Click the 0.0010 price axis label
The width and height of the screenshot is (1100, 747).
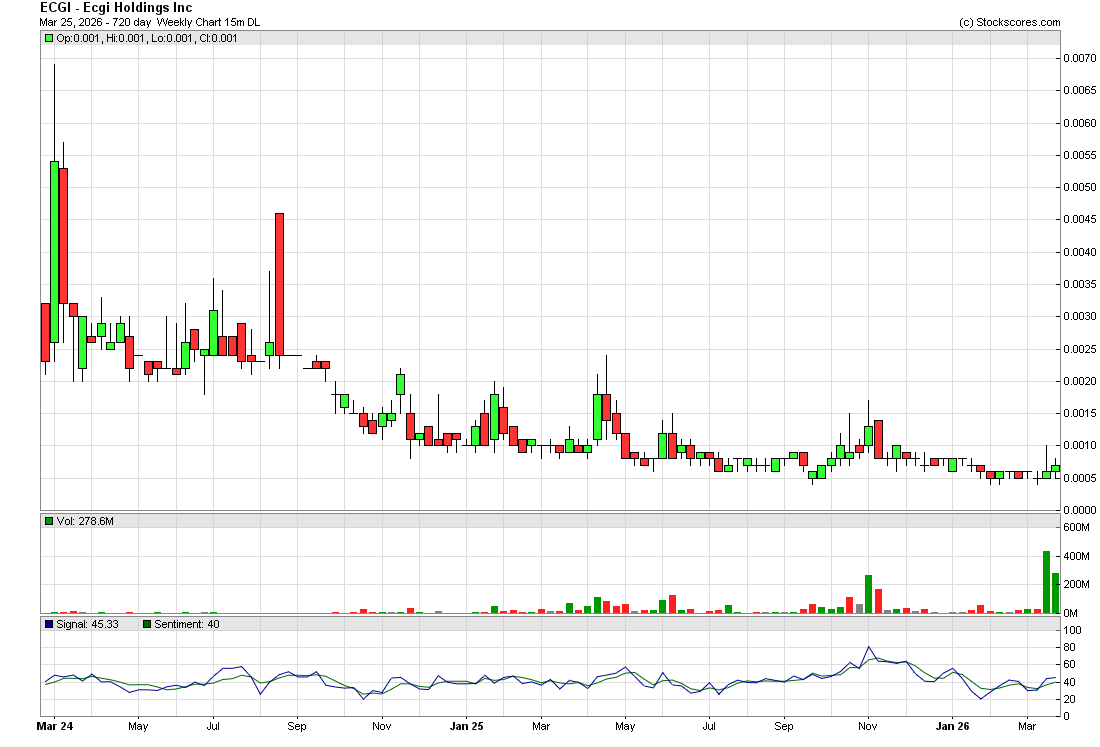(1079, 445)
